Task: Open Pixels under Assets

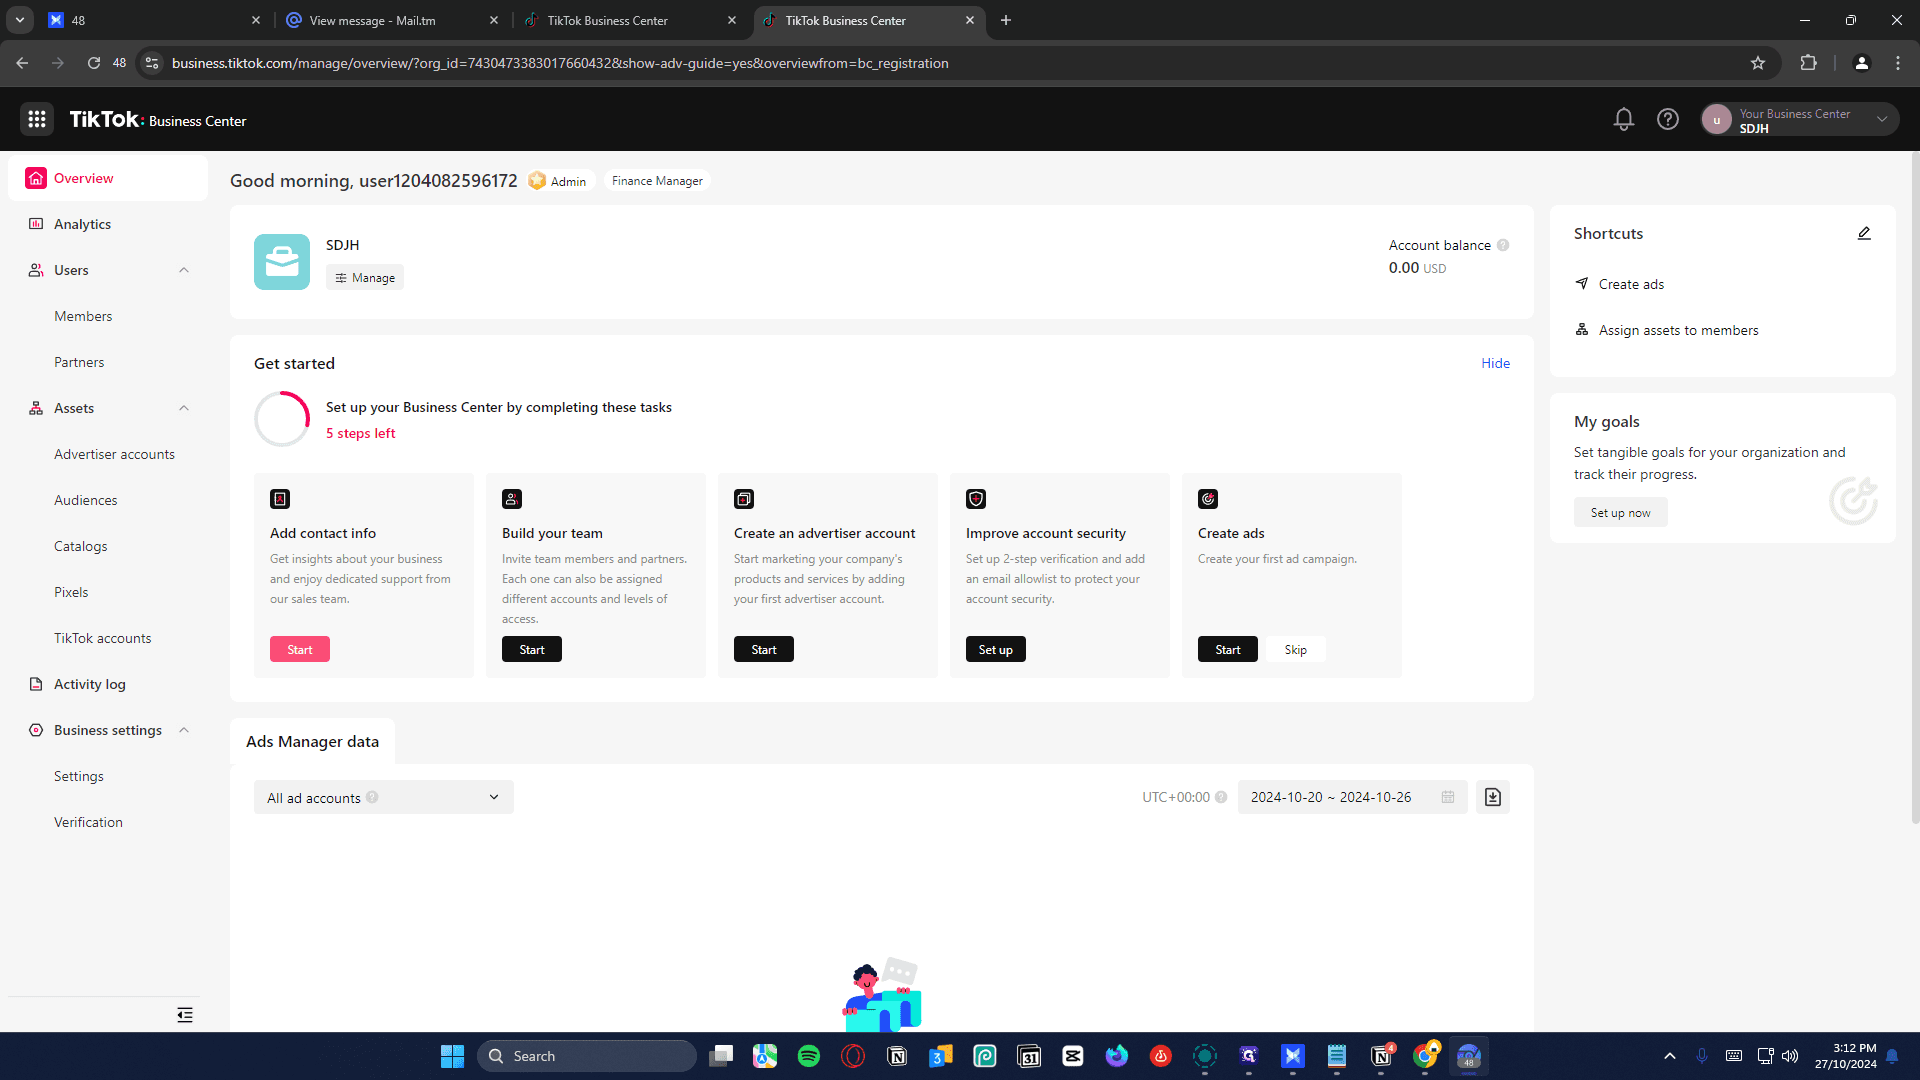Action: pos(71,592)
